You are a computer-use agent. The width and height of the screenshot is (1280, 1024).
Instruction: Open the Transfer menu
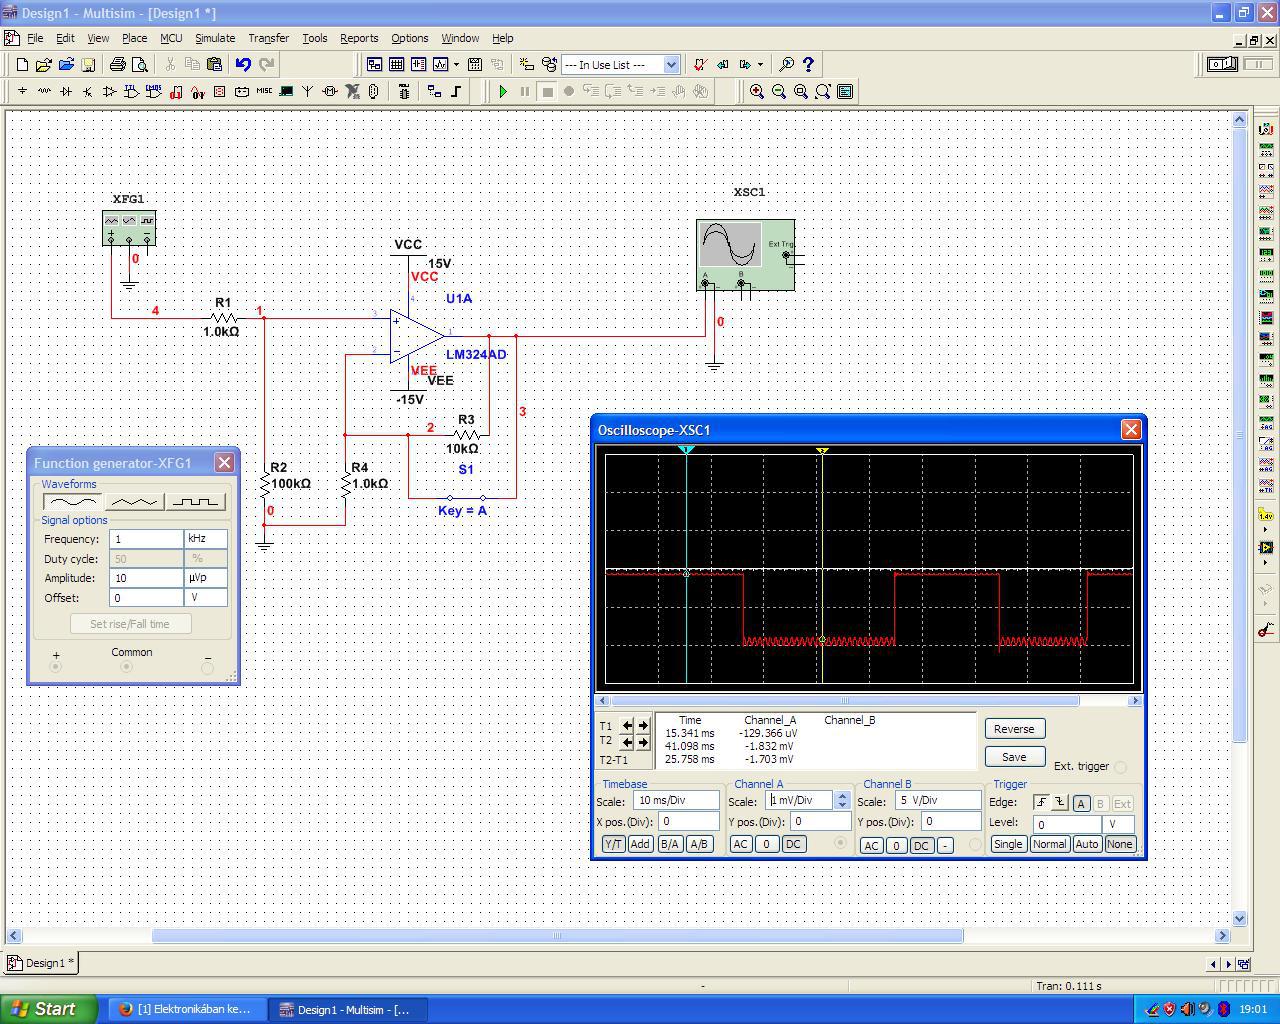coord(268,38)
